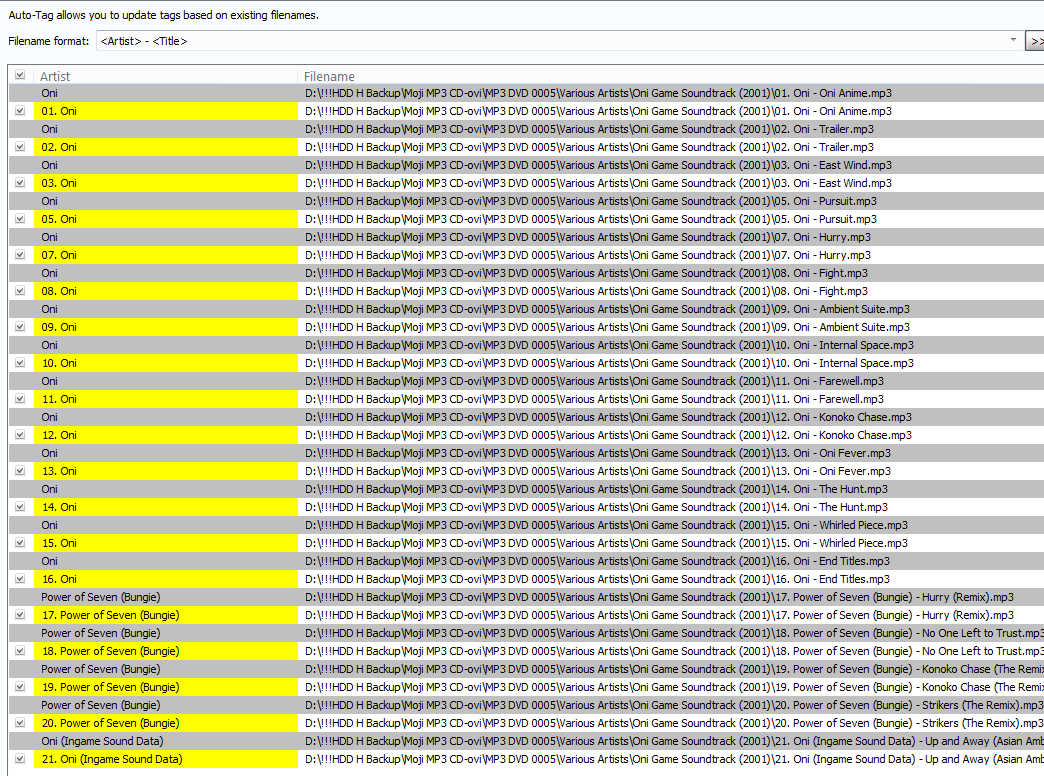Toggle the select-all checkbox in the header
The width and height of the screenshot is (1044, 776).
tap(20, 76)
